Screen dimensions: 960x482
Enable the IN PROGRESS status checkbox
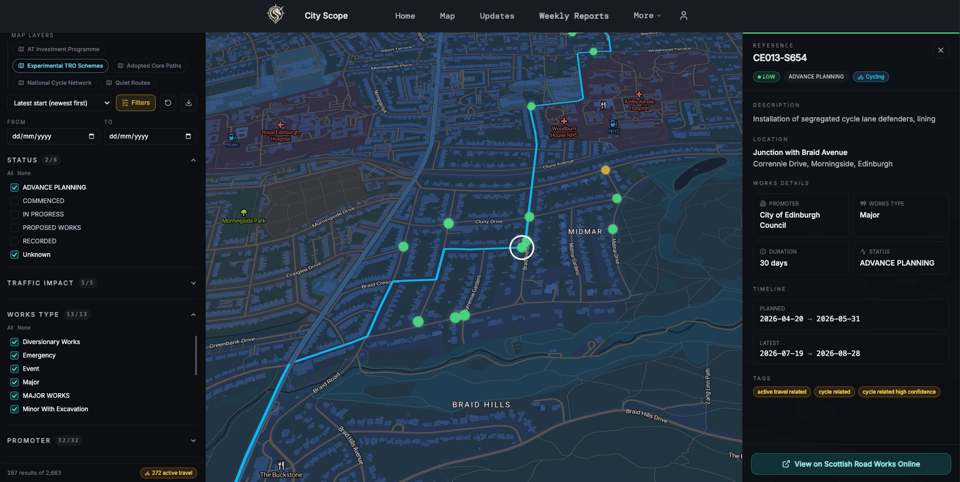coord(15,214)
